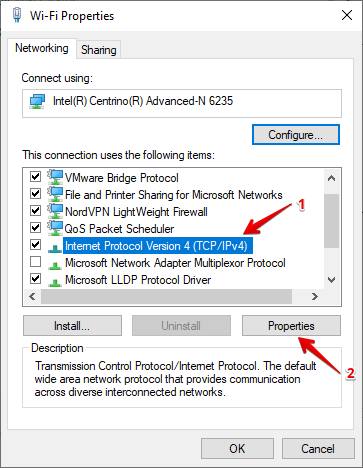363x468 pixels.
Task: Uncheck the VMware Bridge Protocol checkbox
Action: point(35,176)
